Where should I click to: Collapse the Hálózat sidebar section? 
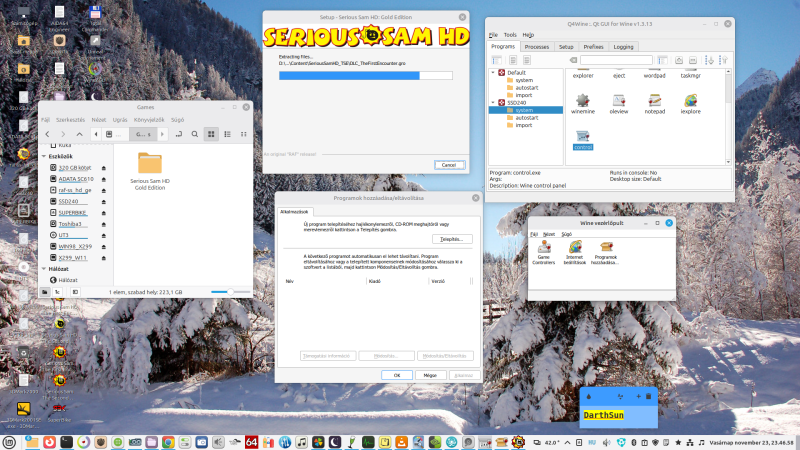click(44, 269)
